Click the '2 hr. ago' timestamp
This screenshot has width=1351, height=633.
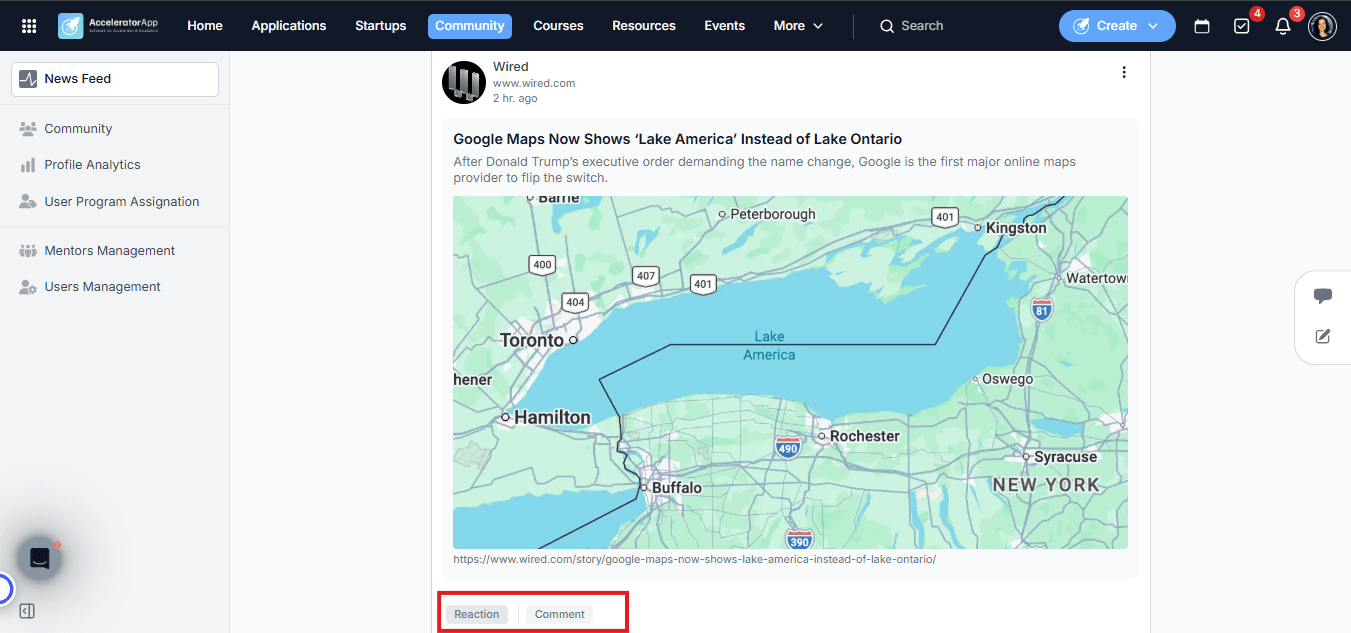coord(515,98)
